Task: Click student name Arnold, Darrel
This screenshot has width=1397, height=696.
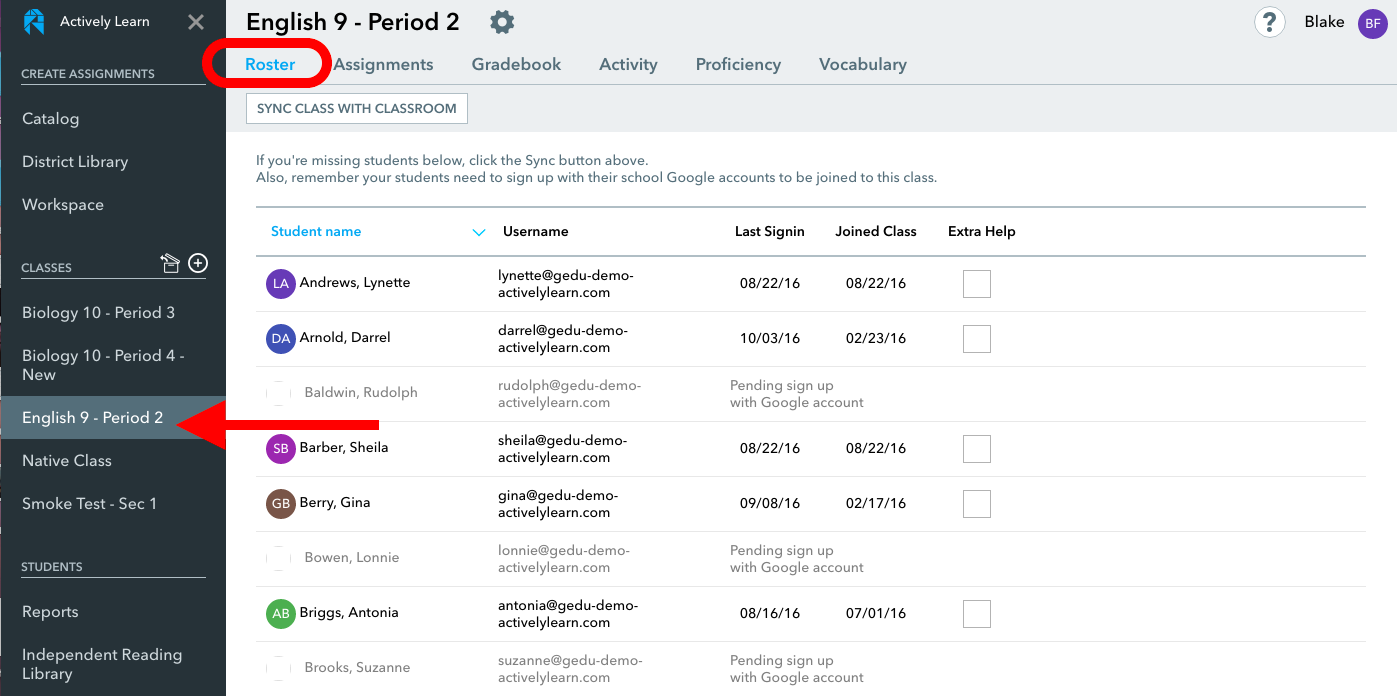Action: (345, 337)
